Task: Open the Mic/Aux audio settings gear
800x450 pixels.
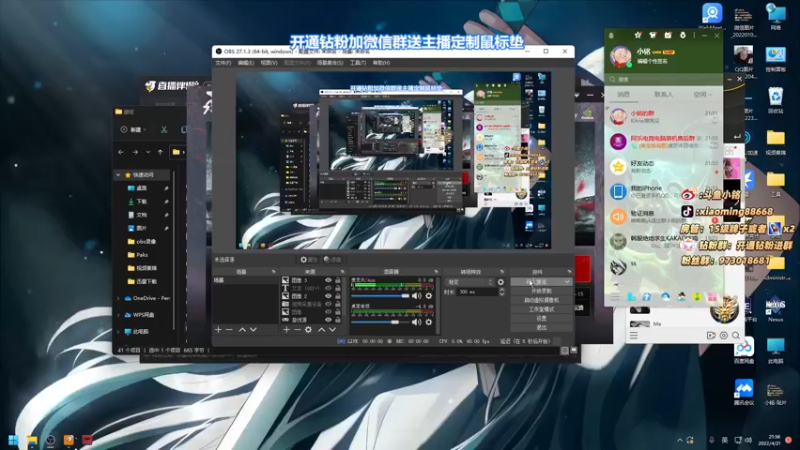Action: click(429, 296)
